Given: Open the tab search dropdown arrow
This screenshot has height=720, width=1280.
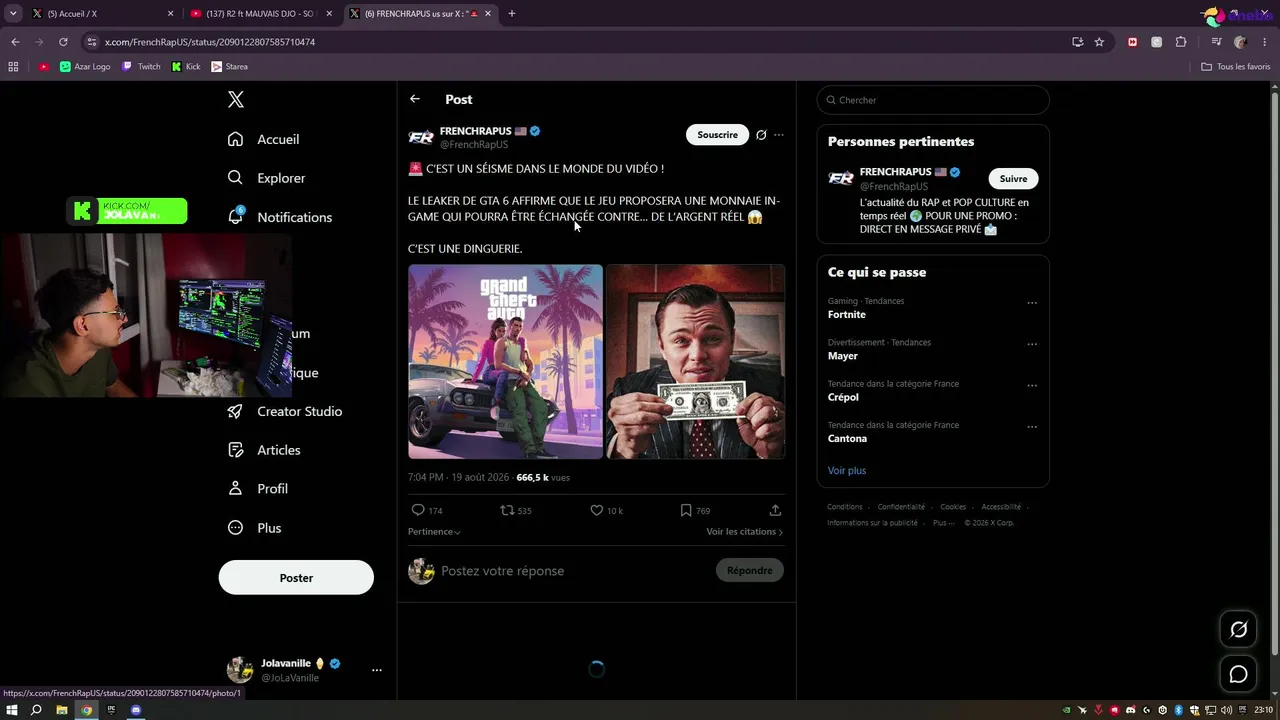Looking at the screenshot, I should click(x=13, y=14).
